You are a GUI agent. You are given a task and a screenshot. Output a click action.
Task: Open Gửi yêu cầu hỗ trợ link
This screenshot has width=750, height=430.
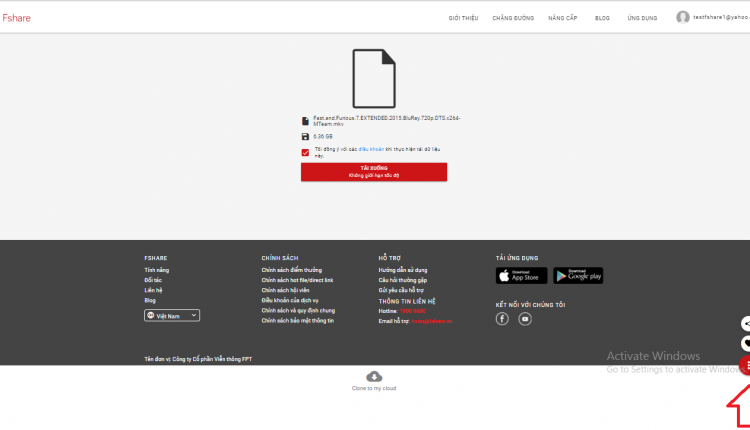point(401,290)
